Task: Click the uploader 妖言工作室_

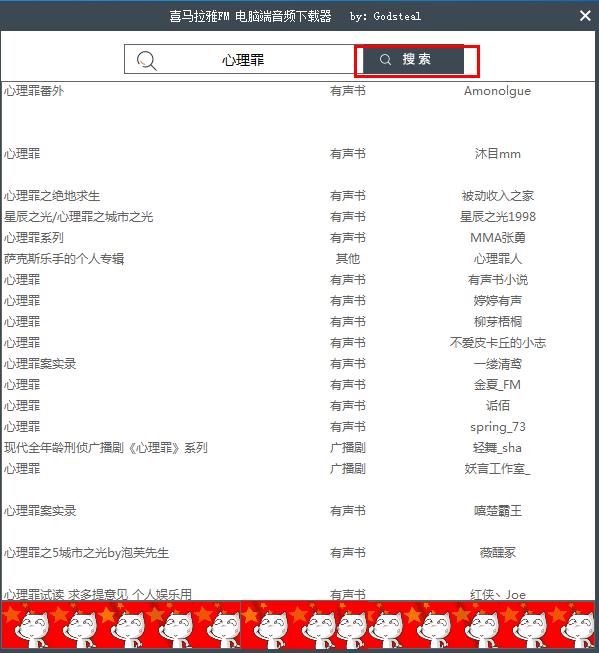Action: [x=497, y=469]
